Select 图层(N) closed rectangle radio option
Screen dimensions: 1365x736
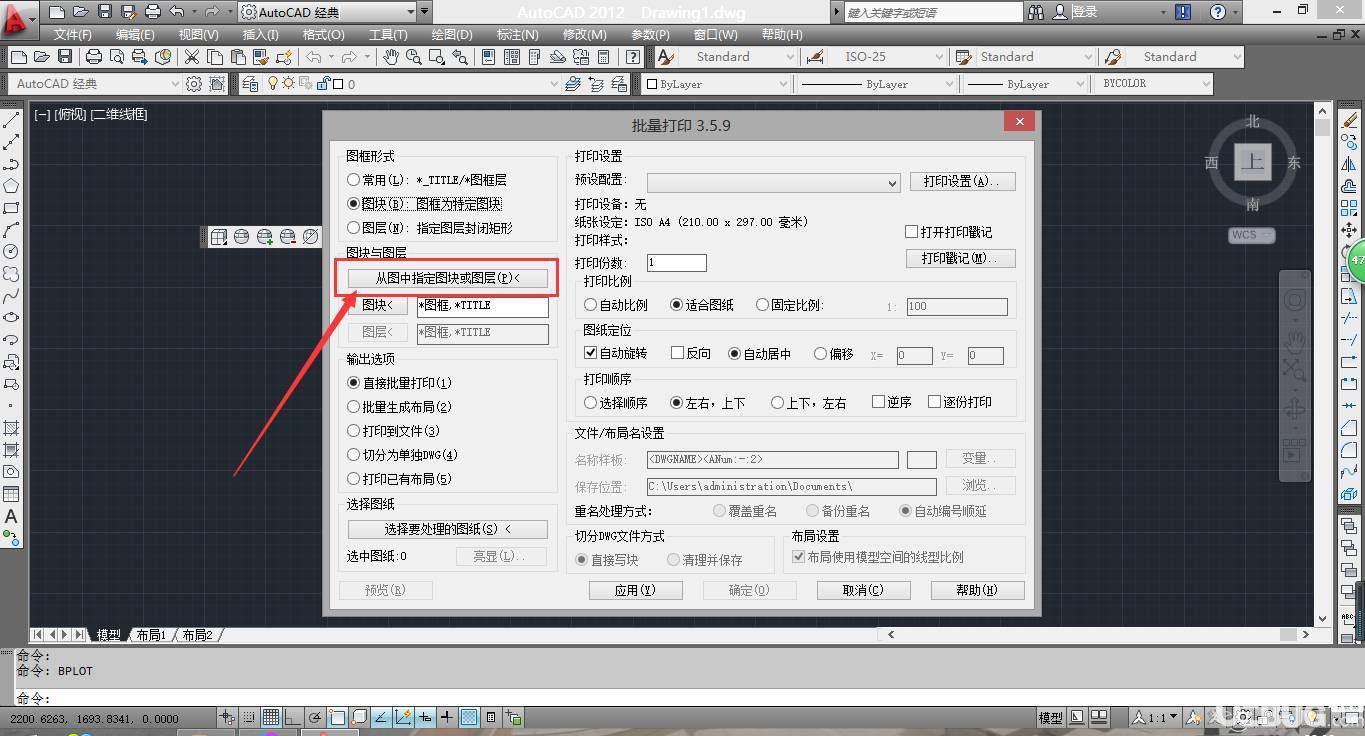pyautogui.click(x=353, y=228)
